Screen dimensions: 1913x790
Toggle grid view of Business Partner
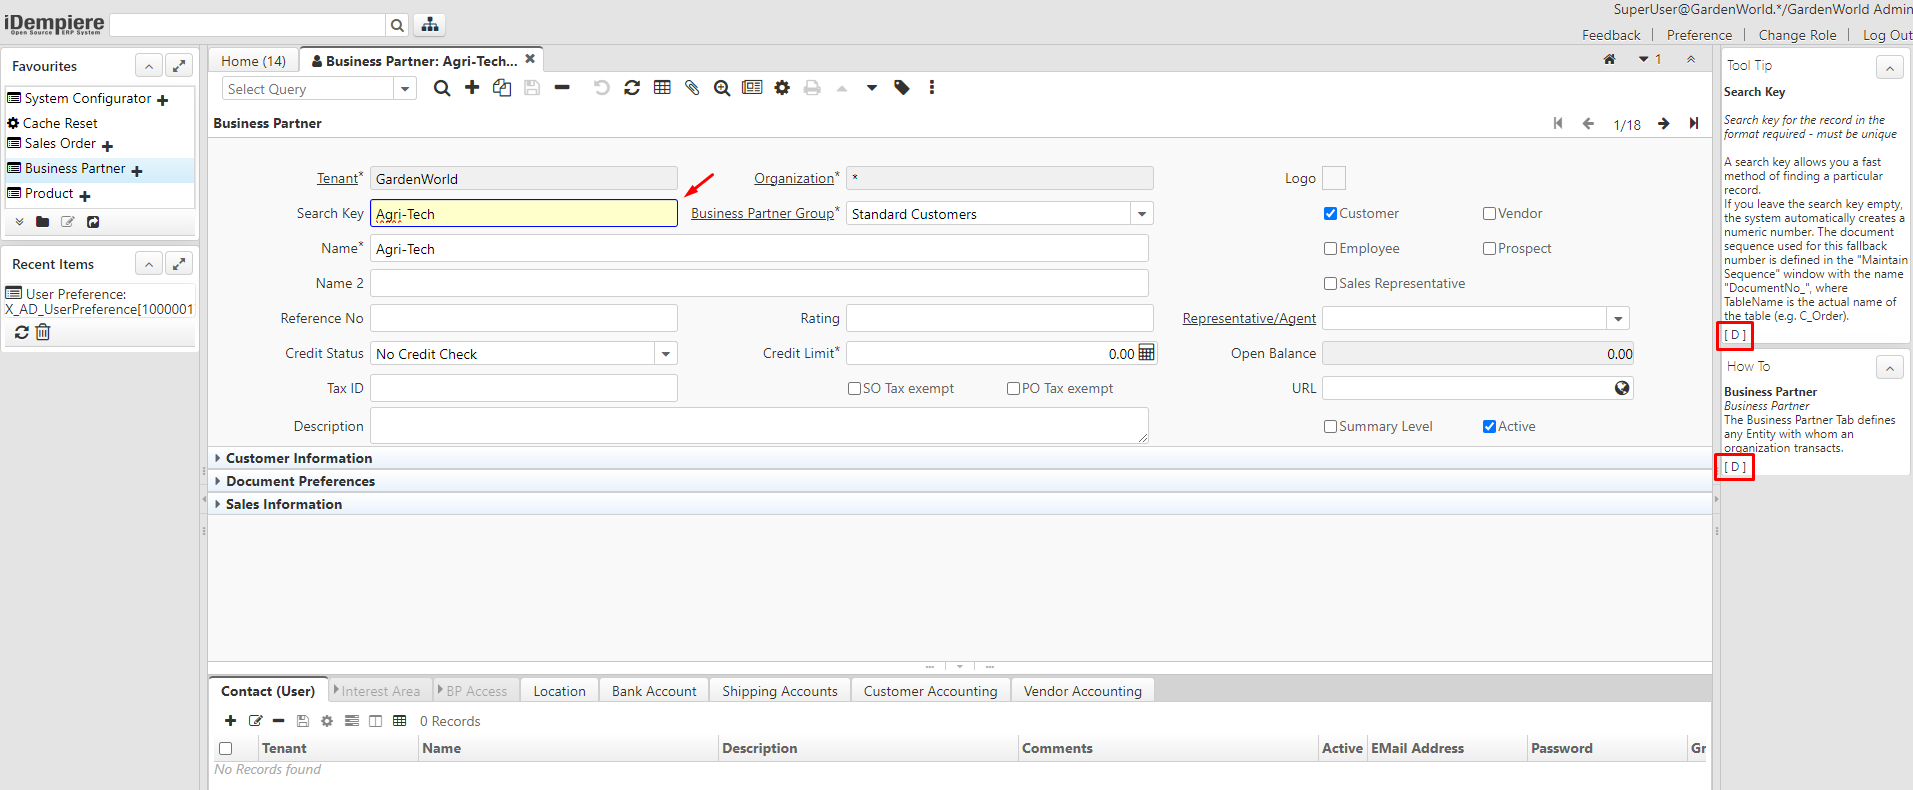pyautogui.click(x=662, y=88)
